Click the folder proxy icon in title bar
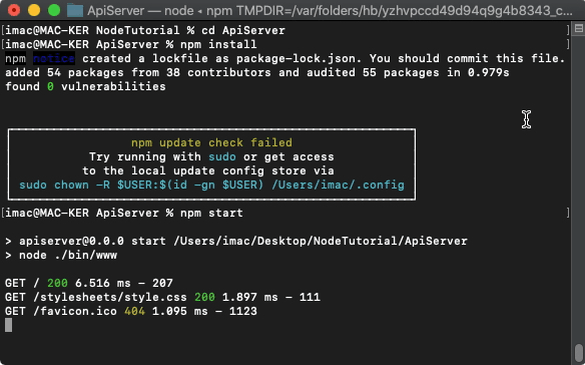This screenshot has height=365, width=585. tap(75, 10)
